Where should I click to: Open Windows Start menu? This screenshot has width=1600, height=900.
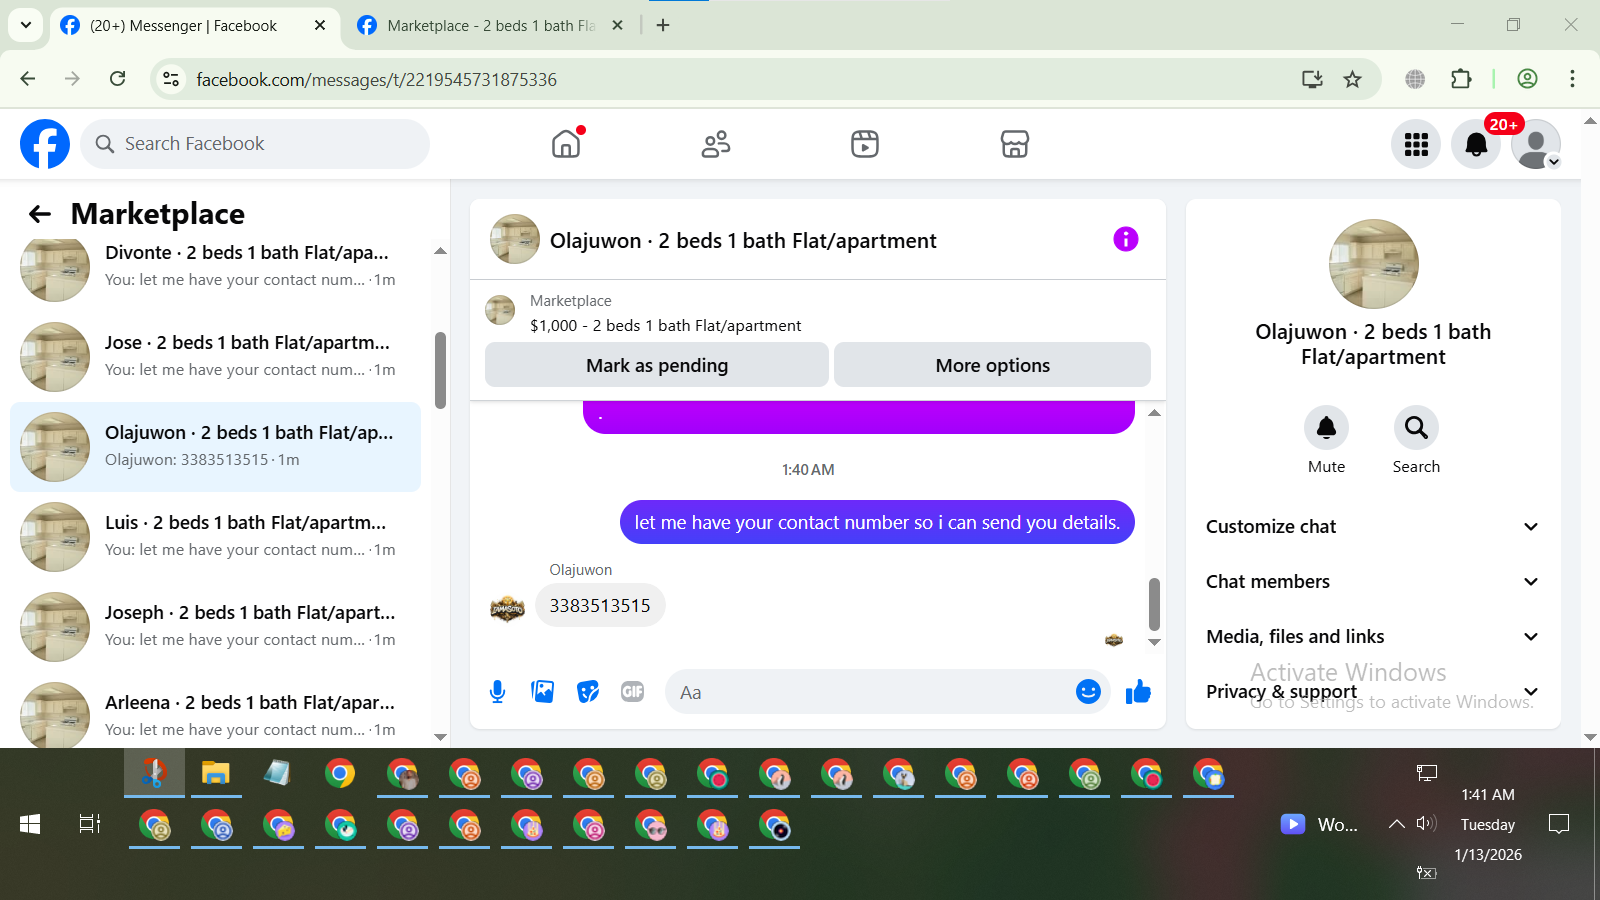(30, 824)
